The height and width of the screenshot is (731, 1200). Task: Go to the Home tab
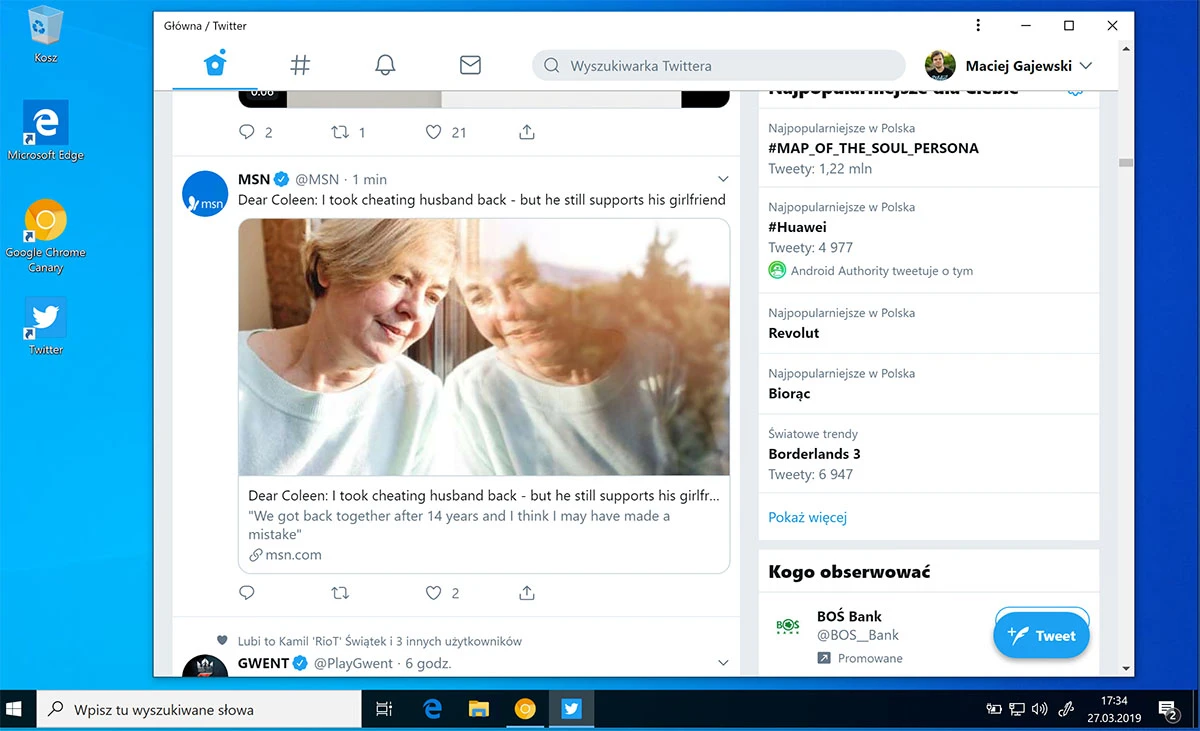(x=215, y=65)
